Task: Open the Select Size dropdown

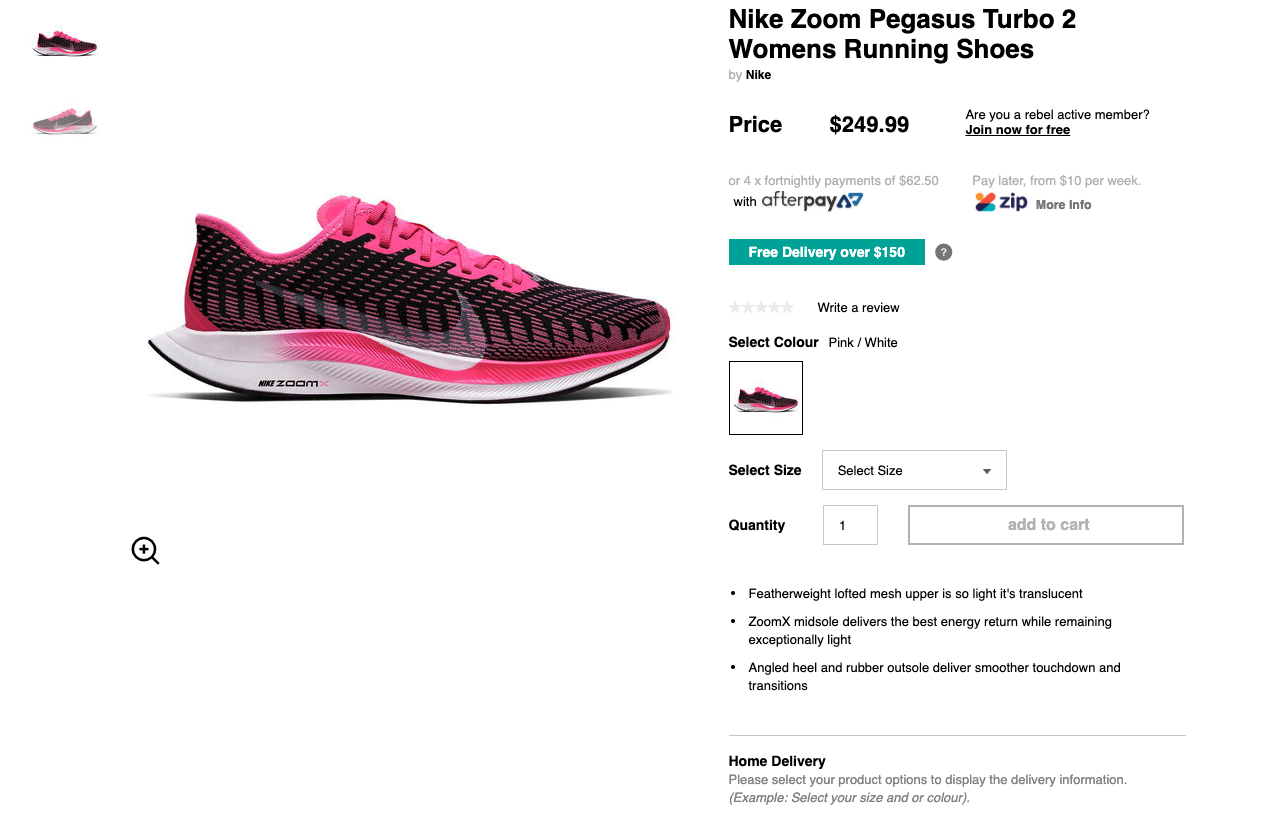Action: (914, 470)
